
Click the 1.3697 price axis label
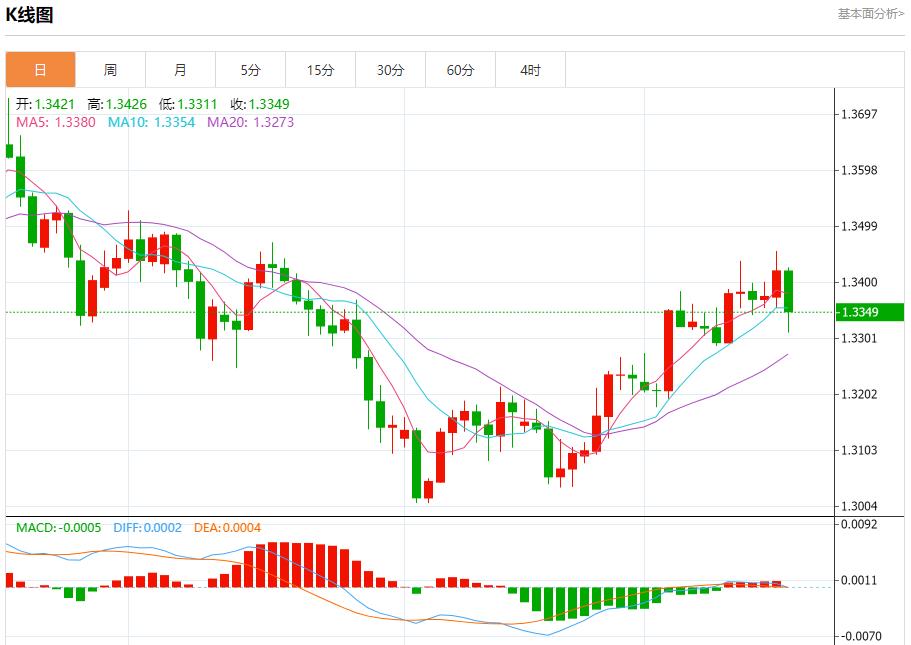click(x=860, y=114)
